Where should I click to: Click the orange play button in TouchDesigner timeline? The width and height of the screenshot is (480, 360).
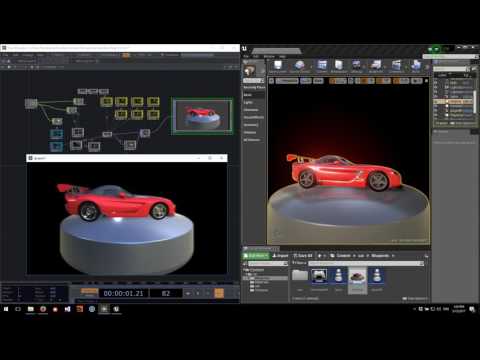coord(219,293)
